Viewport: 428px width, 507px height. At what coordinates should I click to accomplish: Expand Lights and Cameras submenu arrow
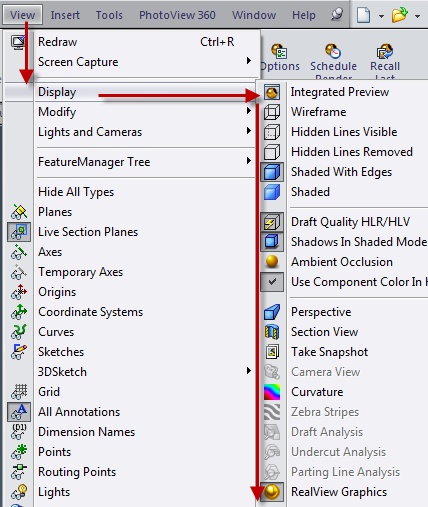[249, 131]
